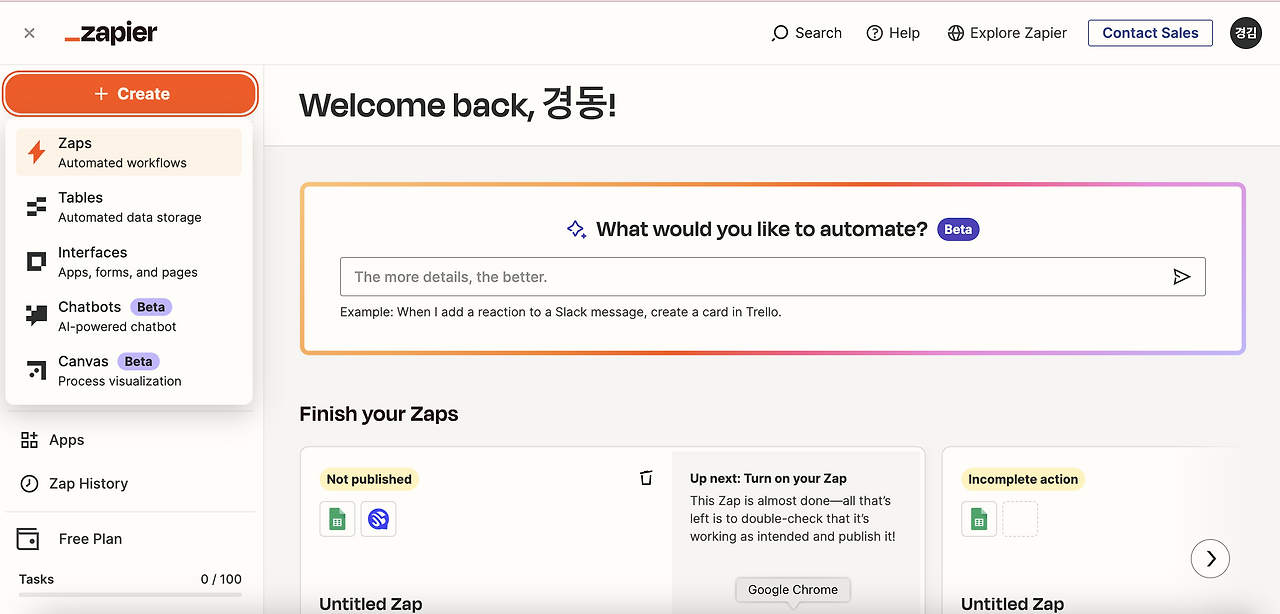Submit the automation prompt with the arrow icon
Image resolution: width=1280 pixels, height=614 pixels.
tap(1181, 276)
